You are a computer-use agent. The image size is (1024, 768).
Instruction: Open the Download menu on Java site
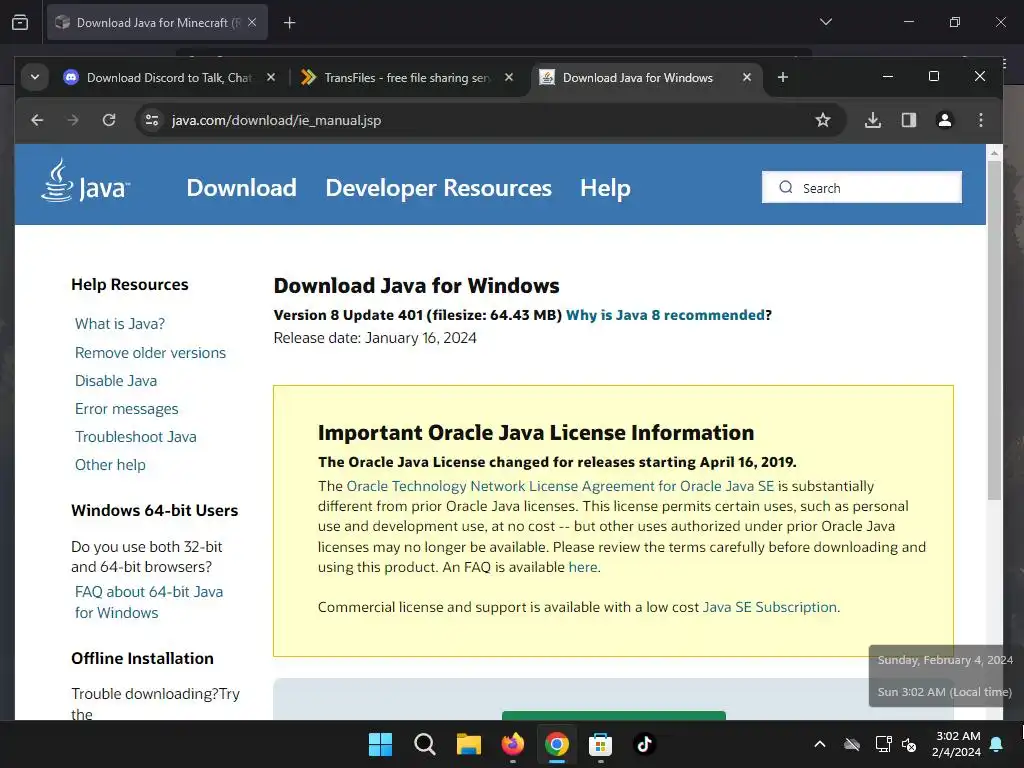(241, 188)
